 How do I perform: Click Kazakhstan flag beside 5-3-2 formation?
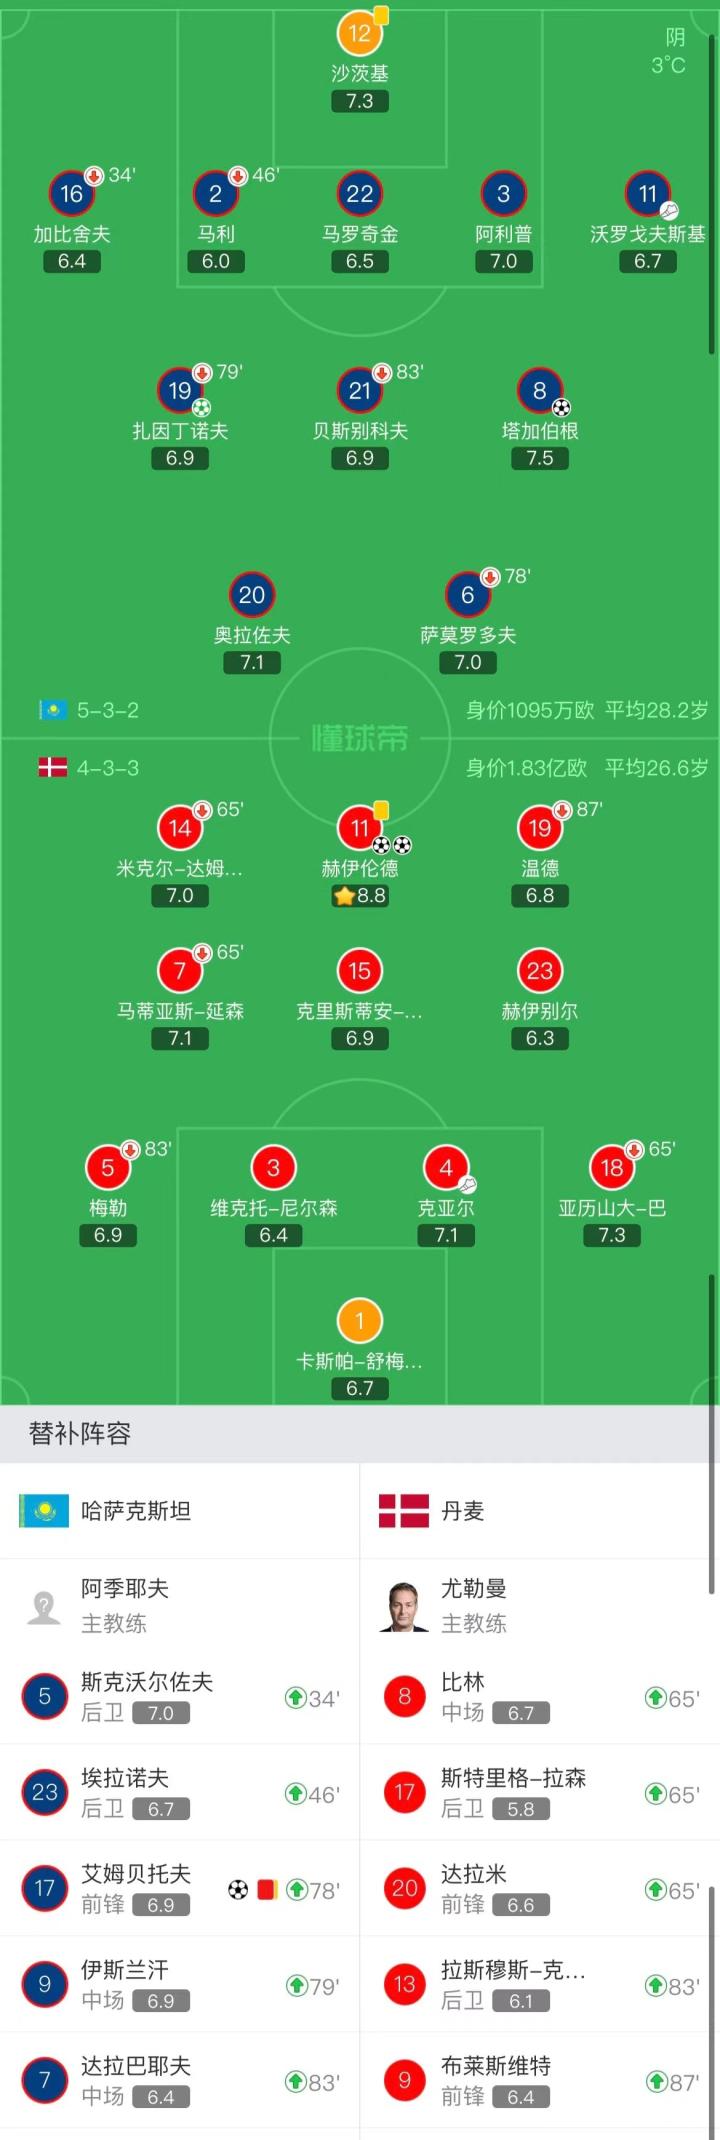[x=52, y=710]
